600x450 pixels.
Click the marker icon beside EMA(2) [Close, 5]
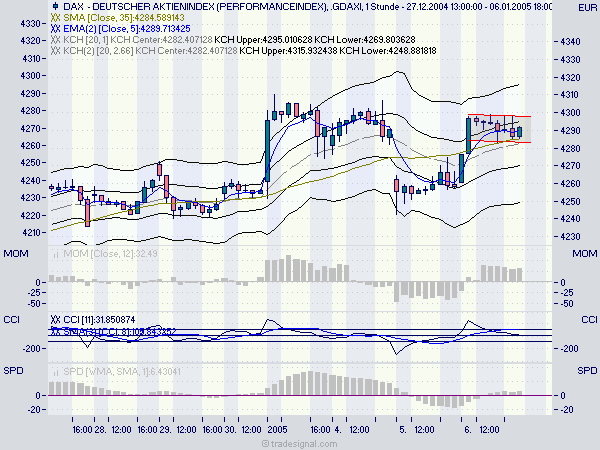(55, 29)
